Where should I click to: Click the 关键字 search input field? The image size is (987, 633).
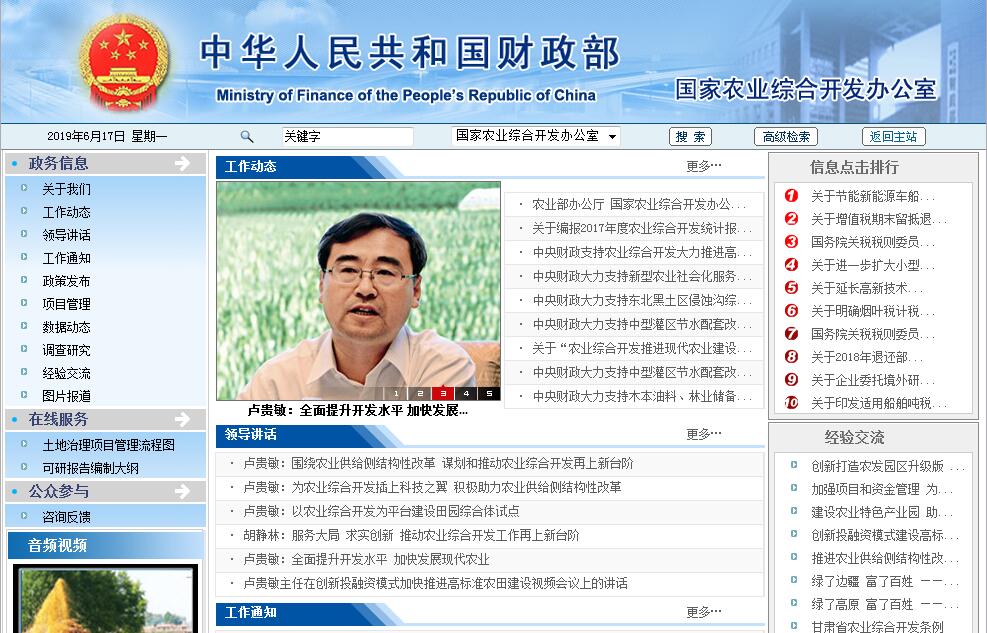(x=346, y=137)
